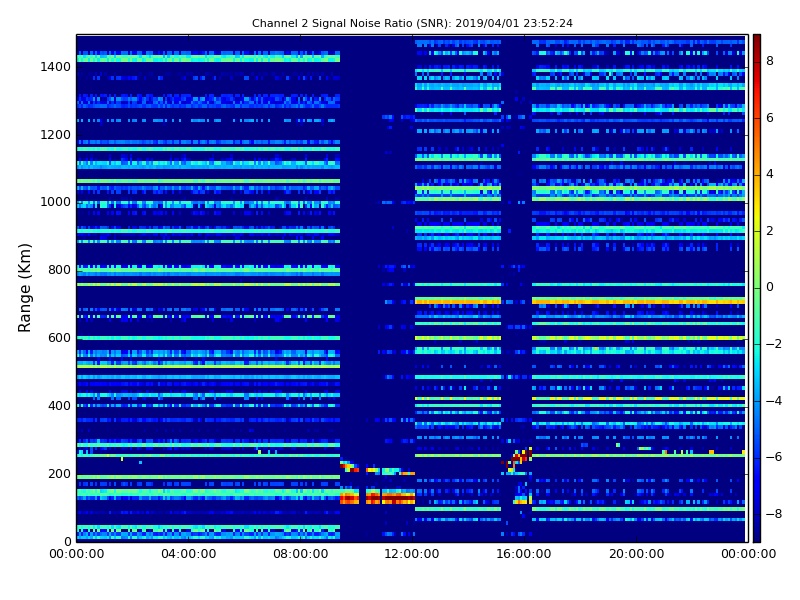The height and width of the screenshot is (600, 800).
Task: Click the 16:00:00 time axis label
Action: pyautogui.click(x=524, y=554)
